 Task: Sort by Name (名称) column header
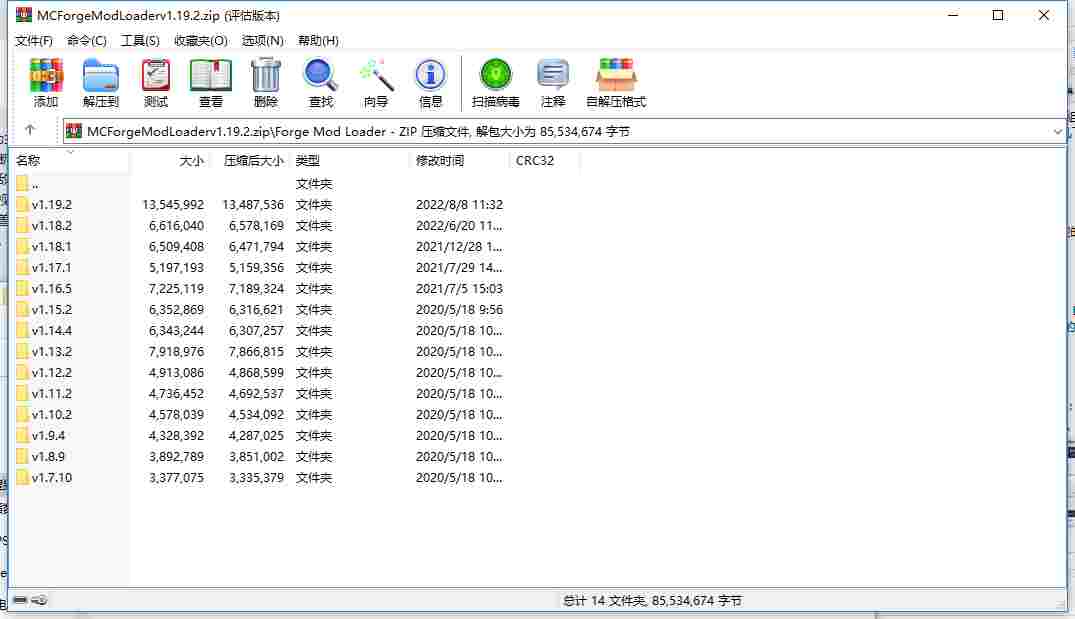coord(70,160)
